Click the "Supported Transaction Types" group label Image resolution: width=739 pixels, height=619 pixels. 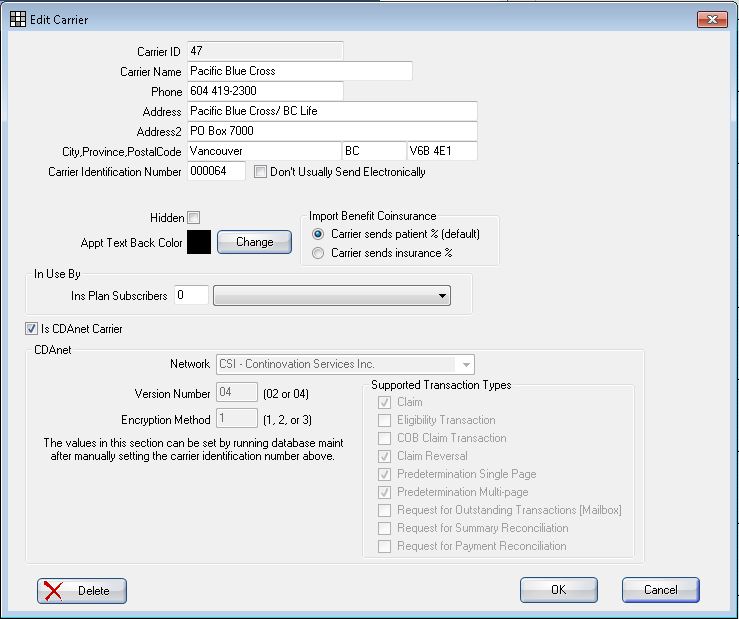441,385
